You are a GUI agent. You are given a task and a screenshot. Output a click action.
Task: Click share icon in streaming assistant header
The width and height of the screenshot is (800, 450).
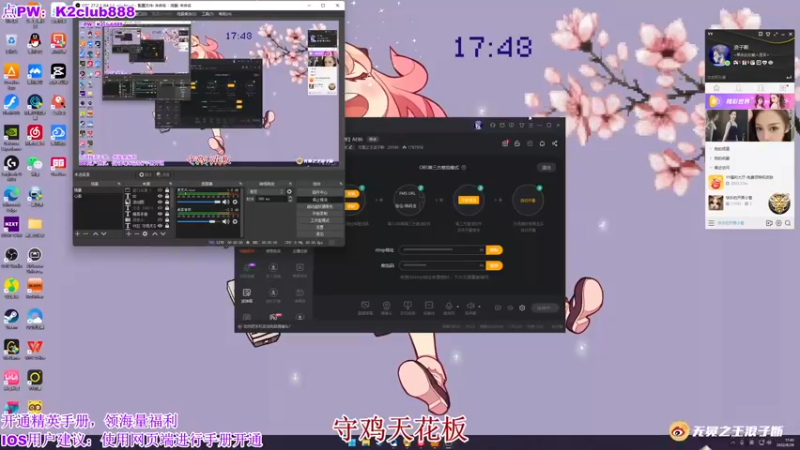555,143
